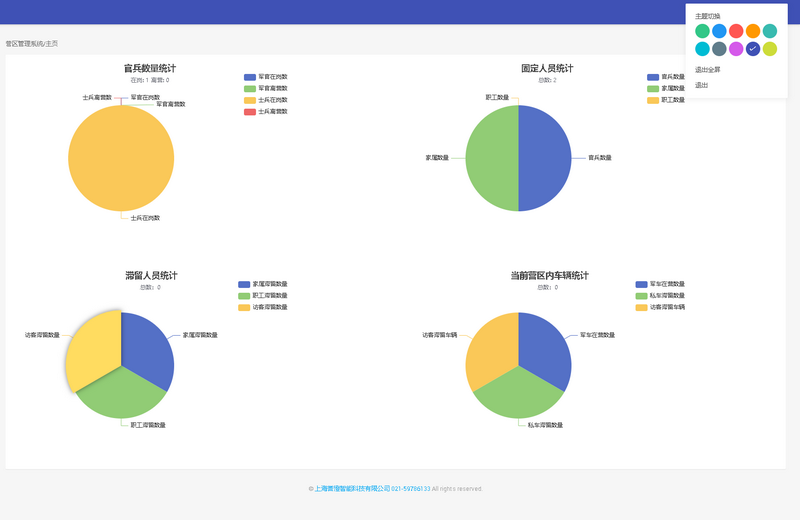Image resolution: width=800 pixels, height=520 pixels.
Task: Select the red theme color swatch
Action: pyautogui.click(x=736, y=31)
